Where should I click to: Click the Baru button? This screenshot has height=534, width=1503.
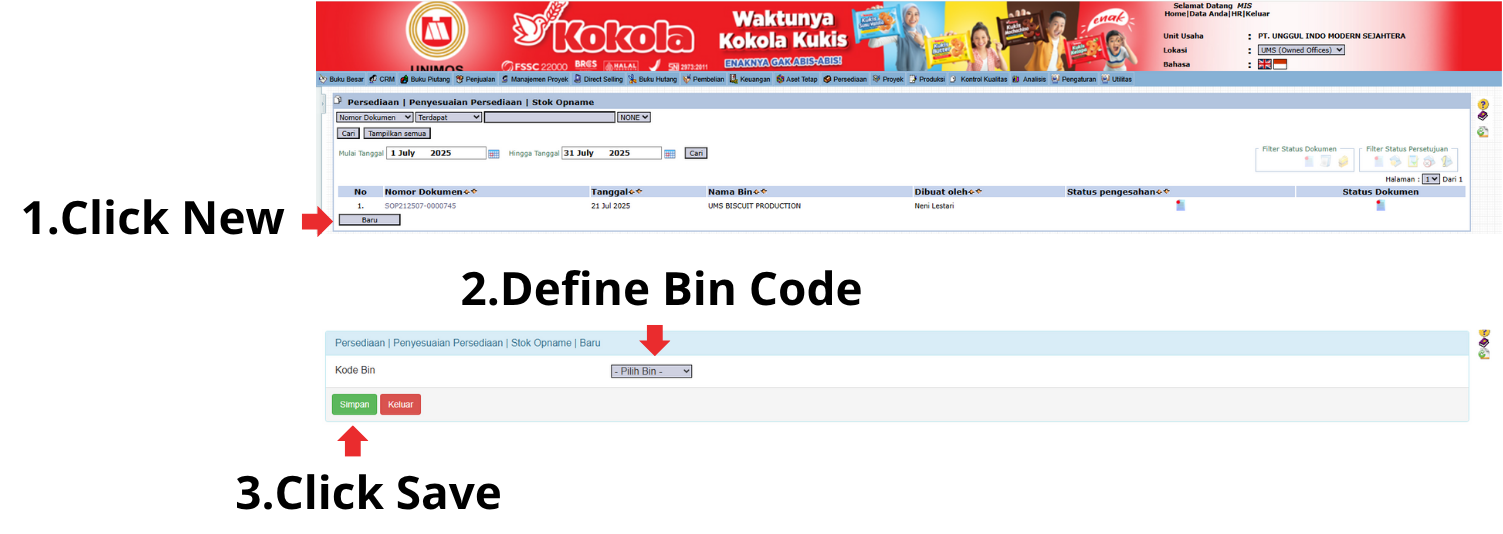[x=369, y=219]
